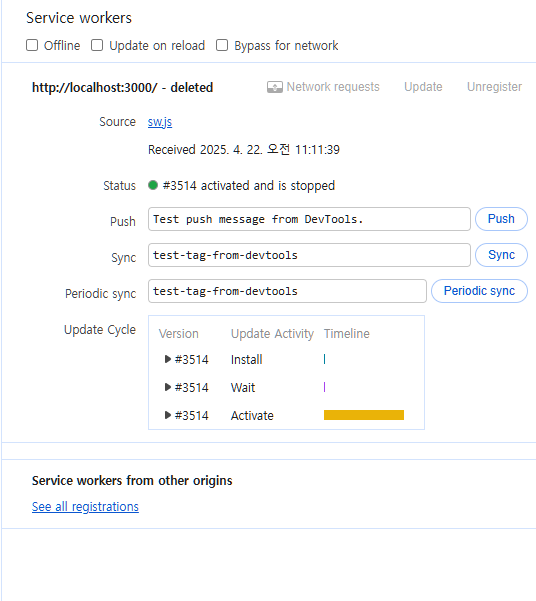536x601 pixels.
Task: Trigger the Periodic sync button
Action: 479,291
